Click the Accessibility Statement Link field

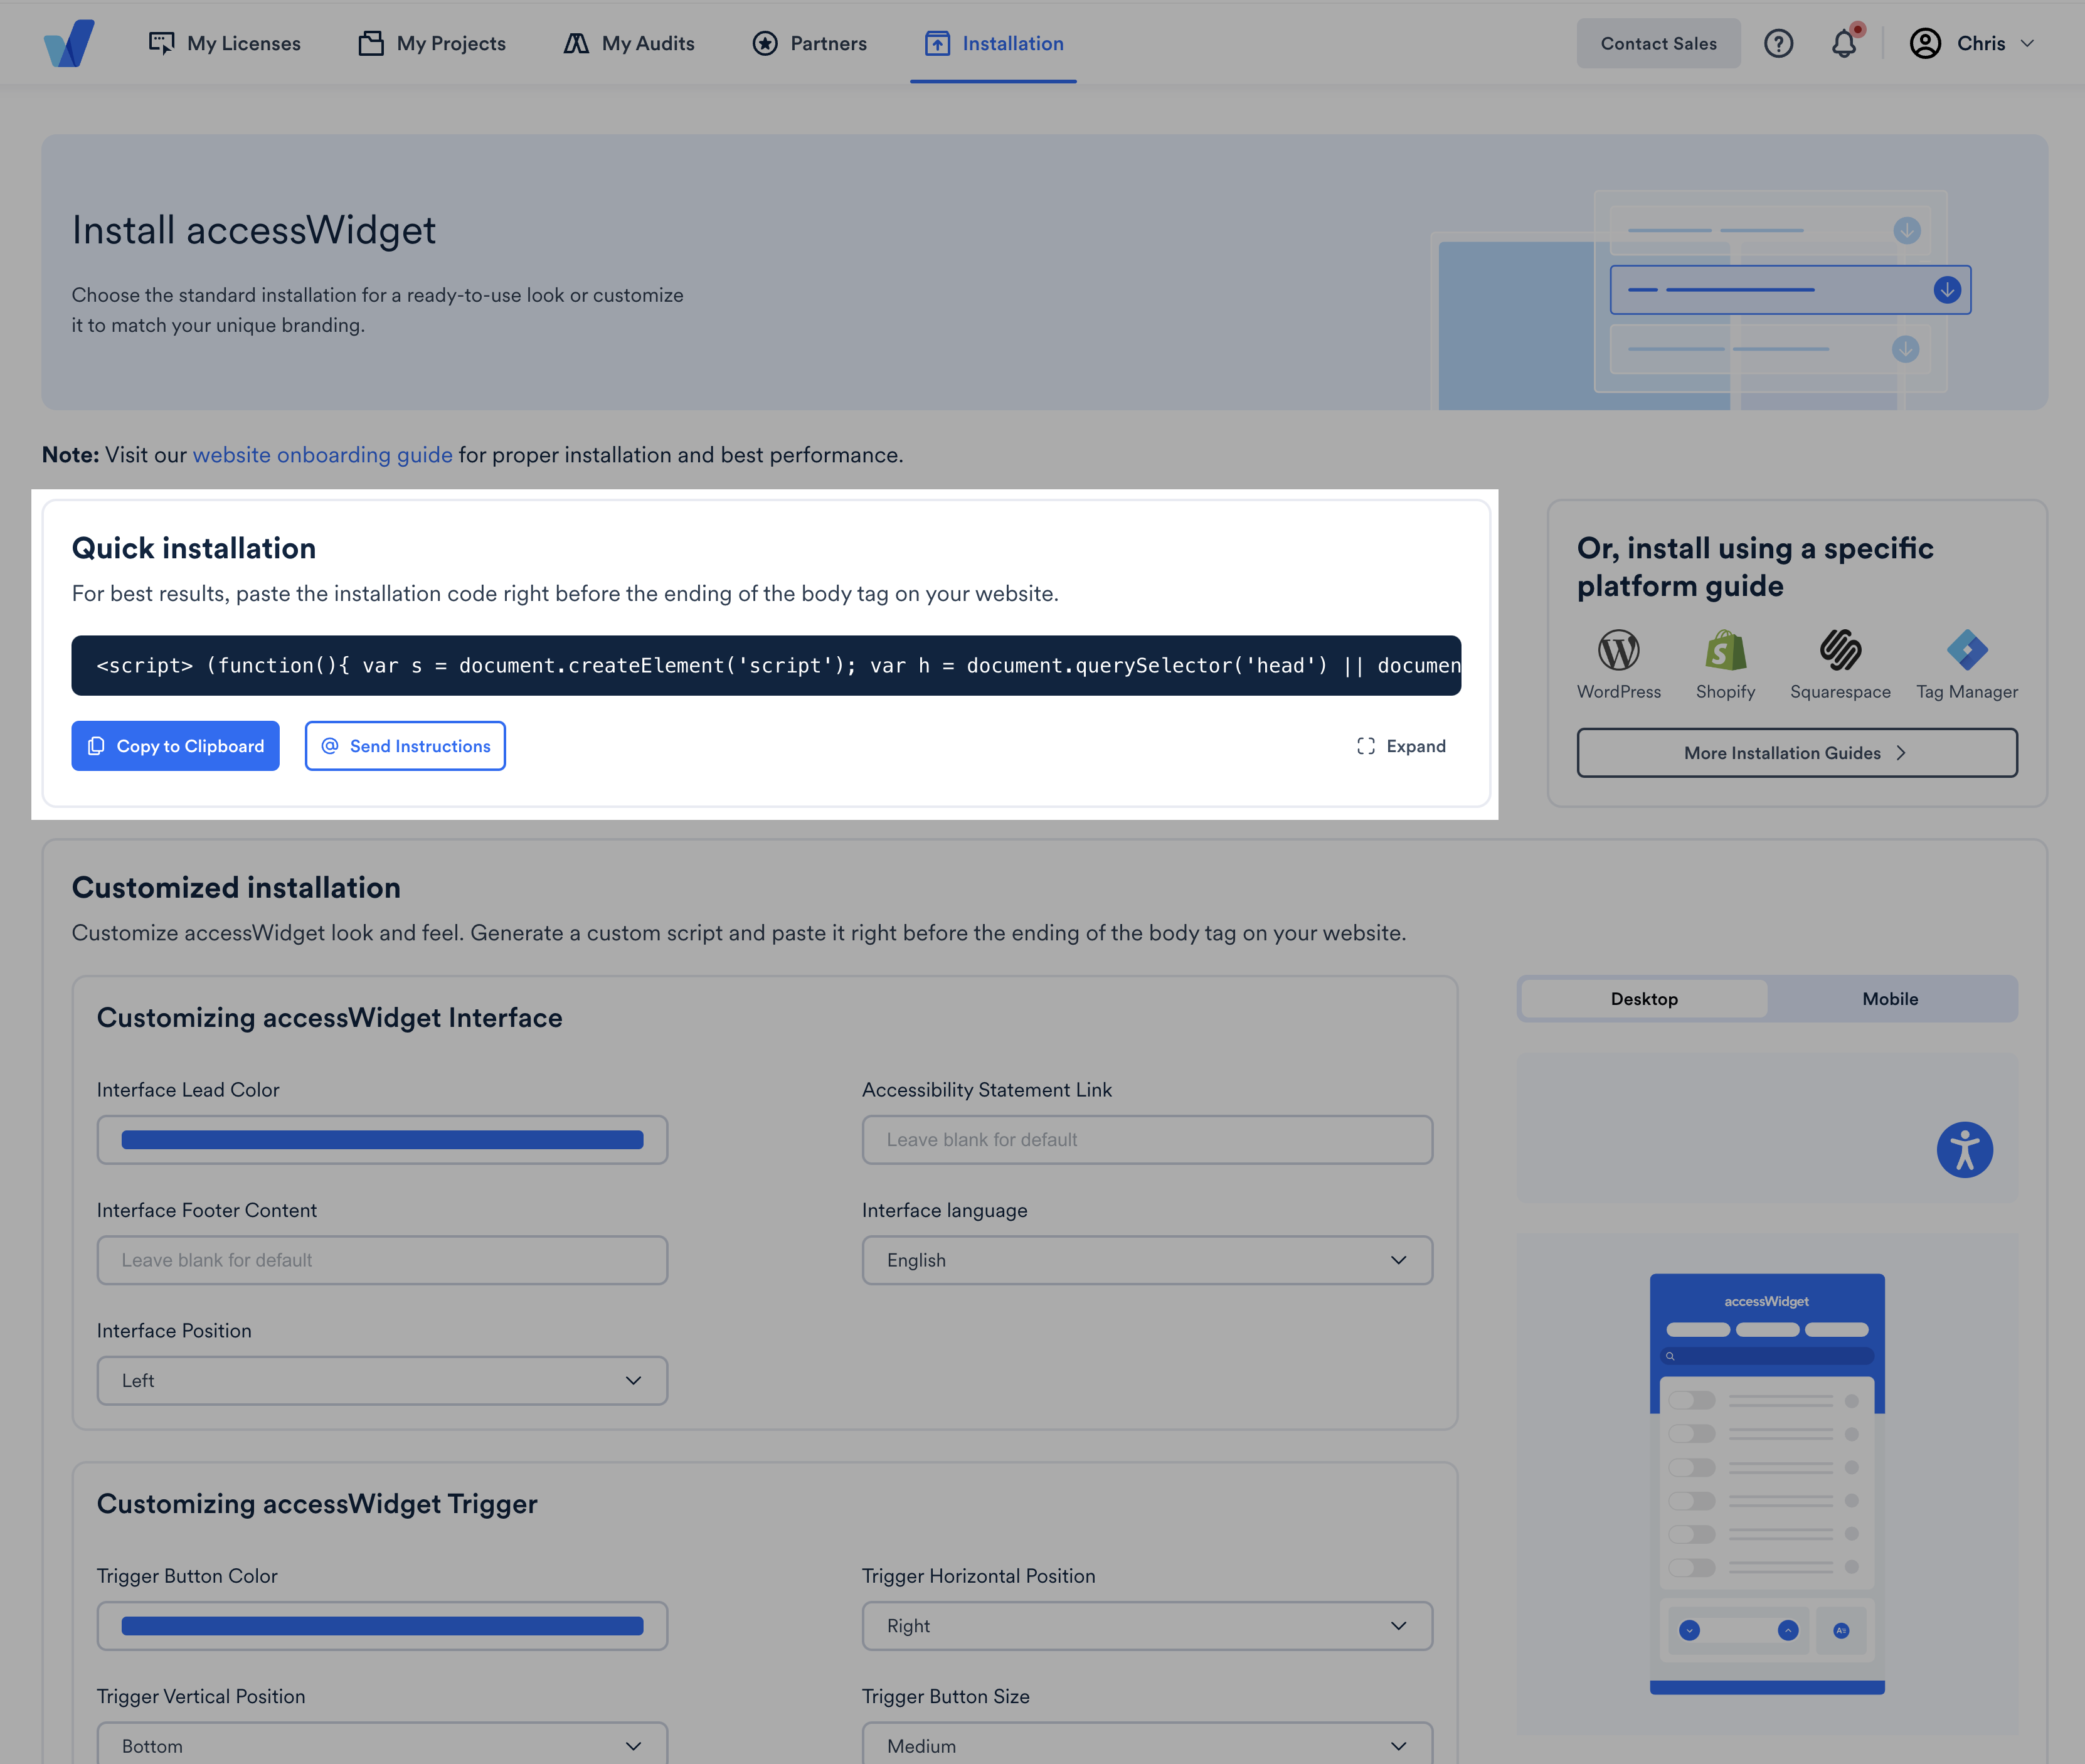1147,1140
